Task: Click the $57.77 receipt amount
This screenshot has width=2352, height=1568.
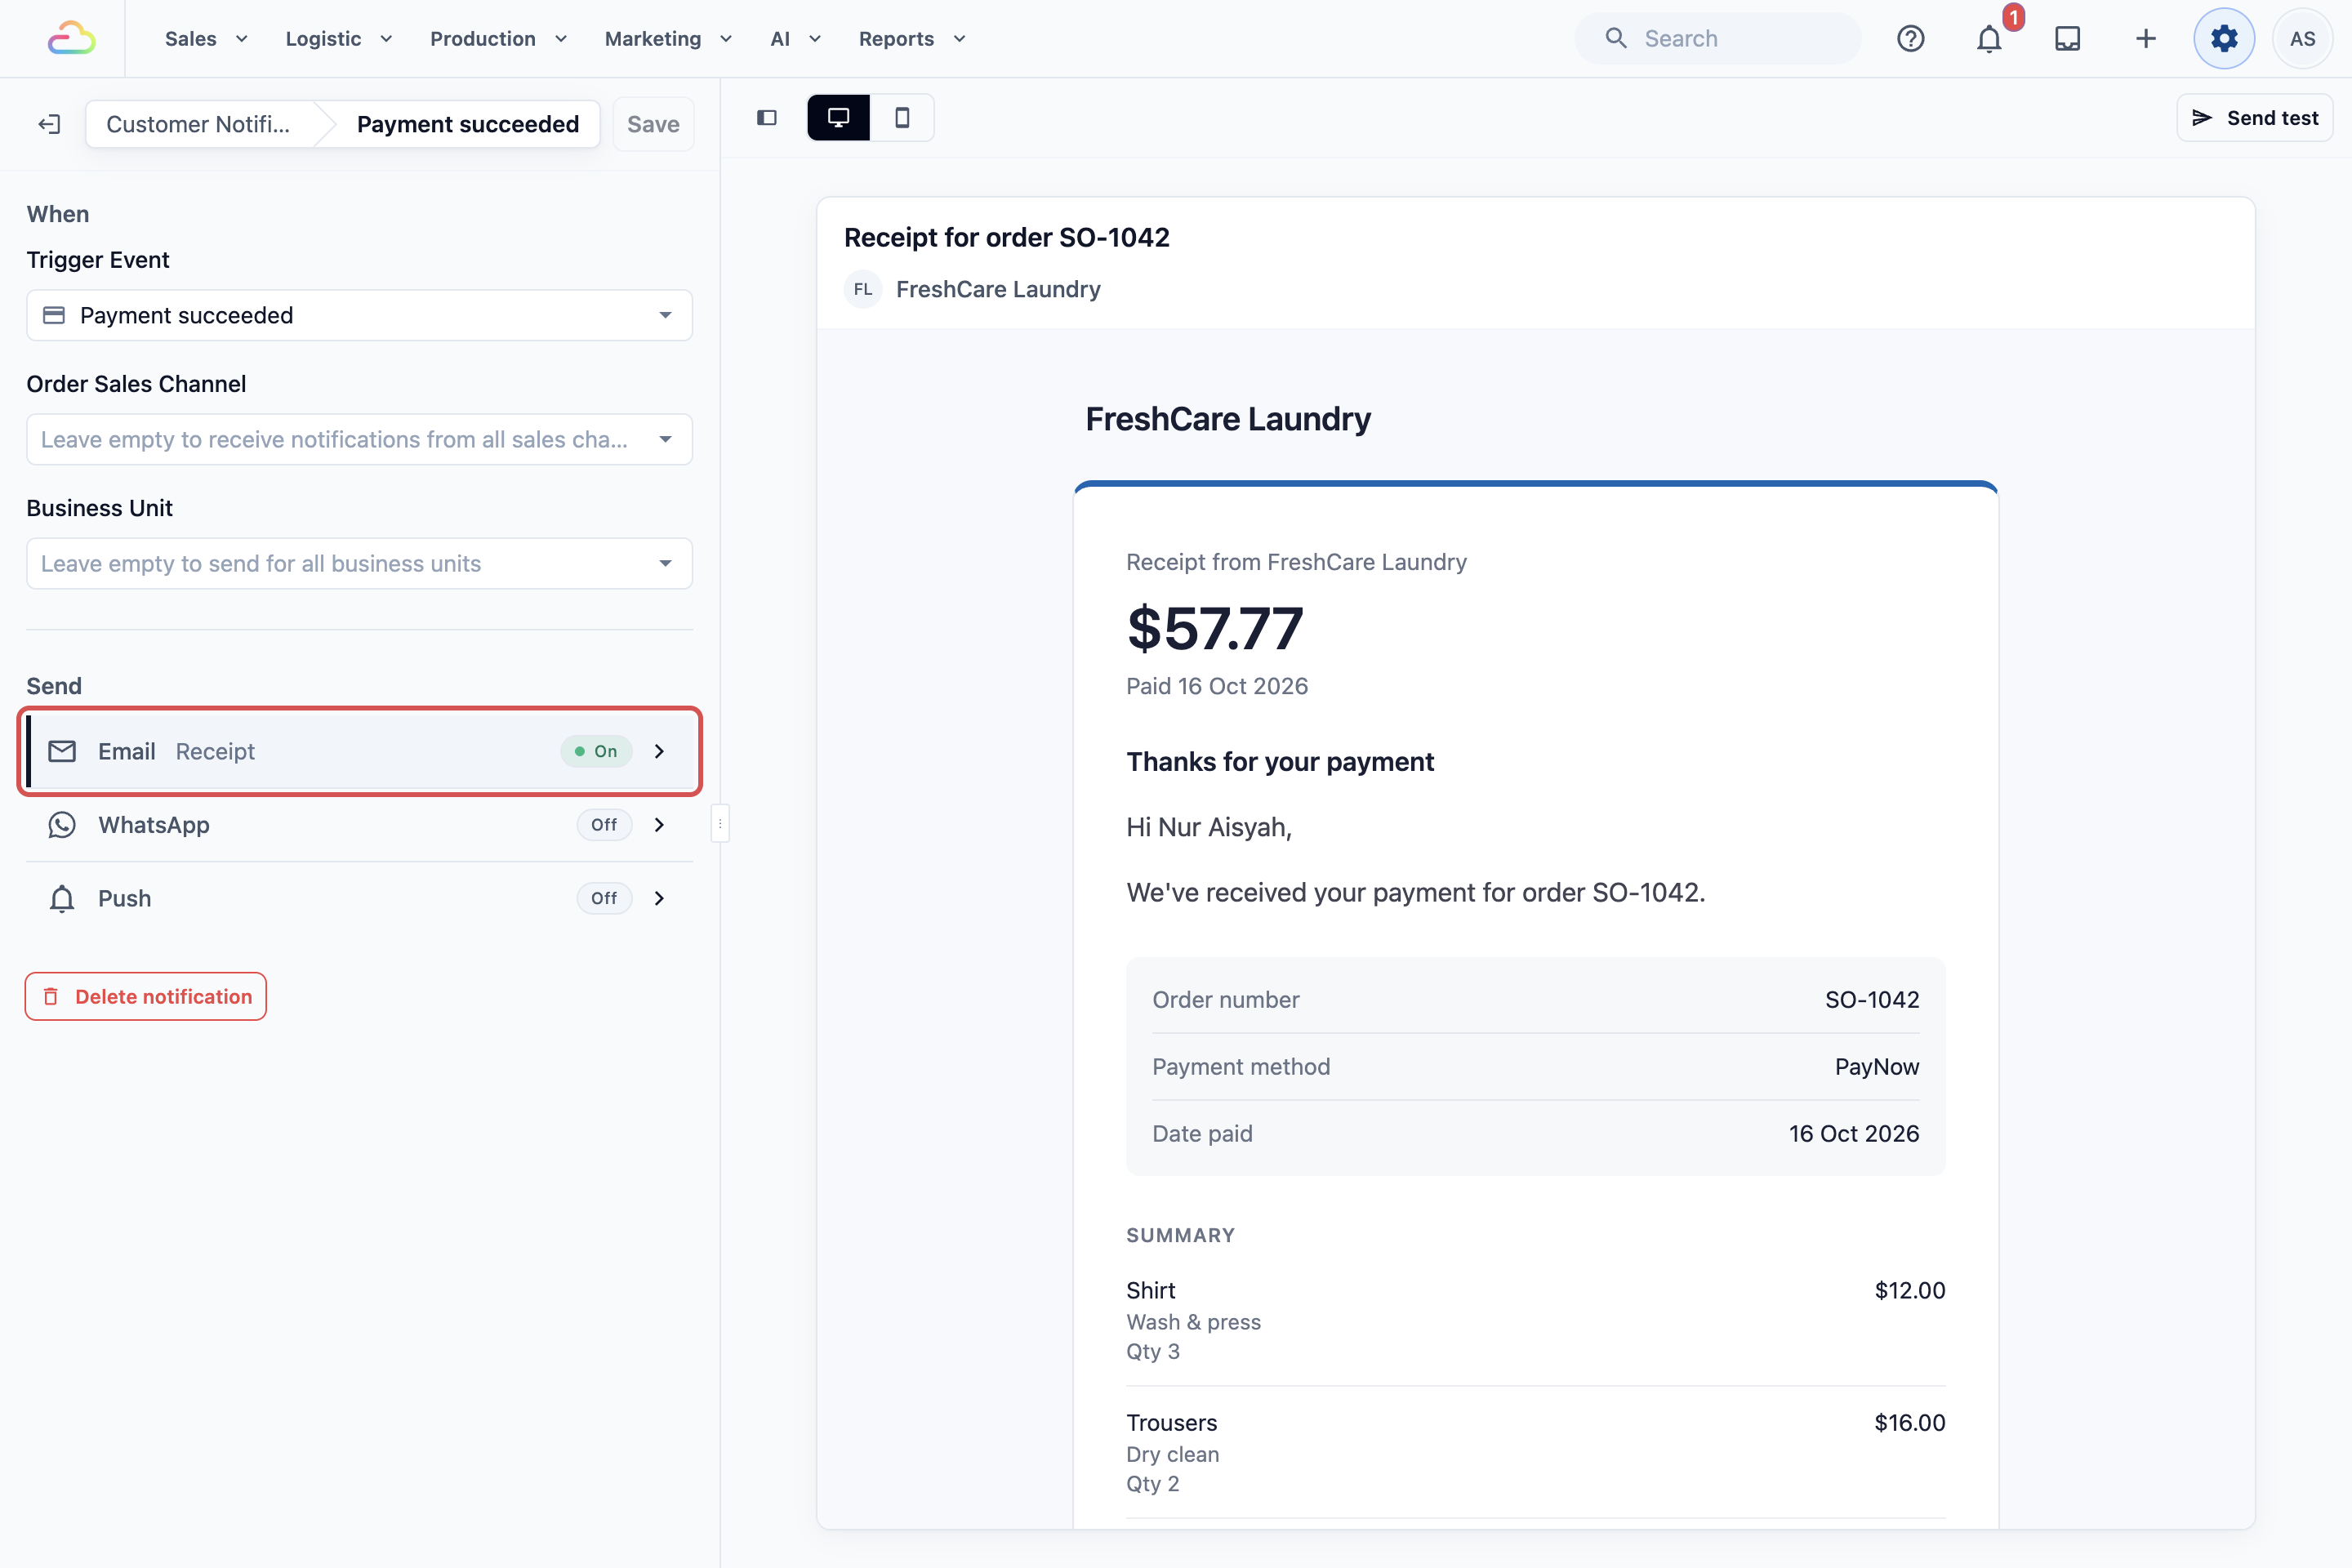Action: (x=1215, y=628)
